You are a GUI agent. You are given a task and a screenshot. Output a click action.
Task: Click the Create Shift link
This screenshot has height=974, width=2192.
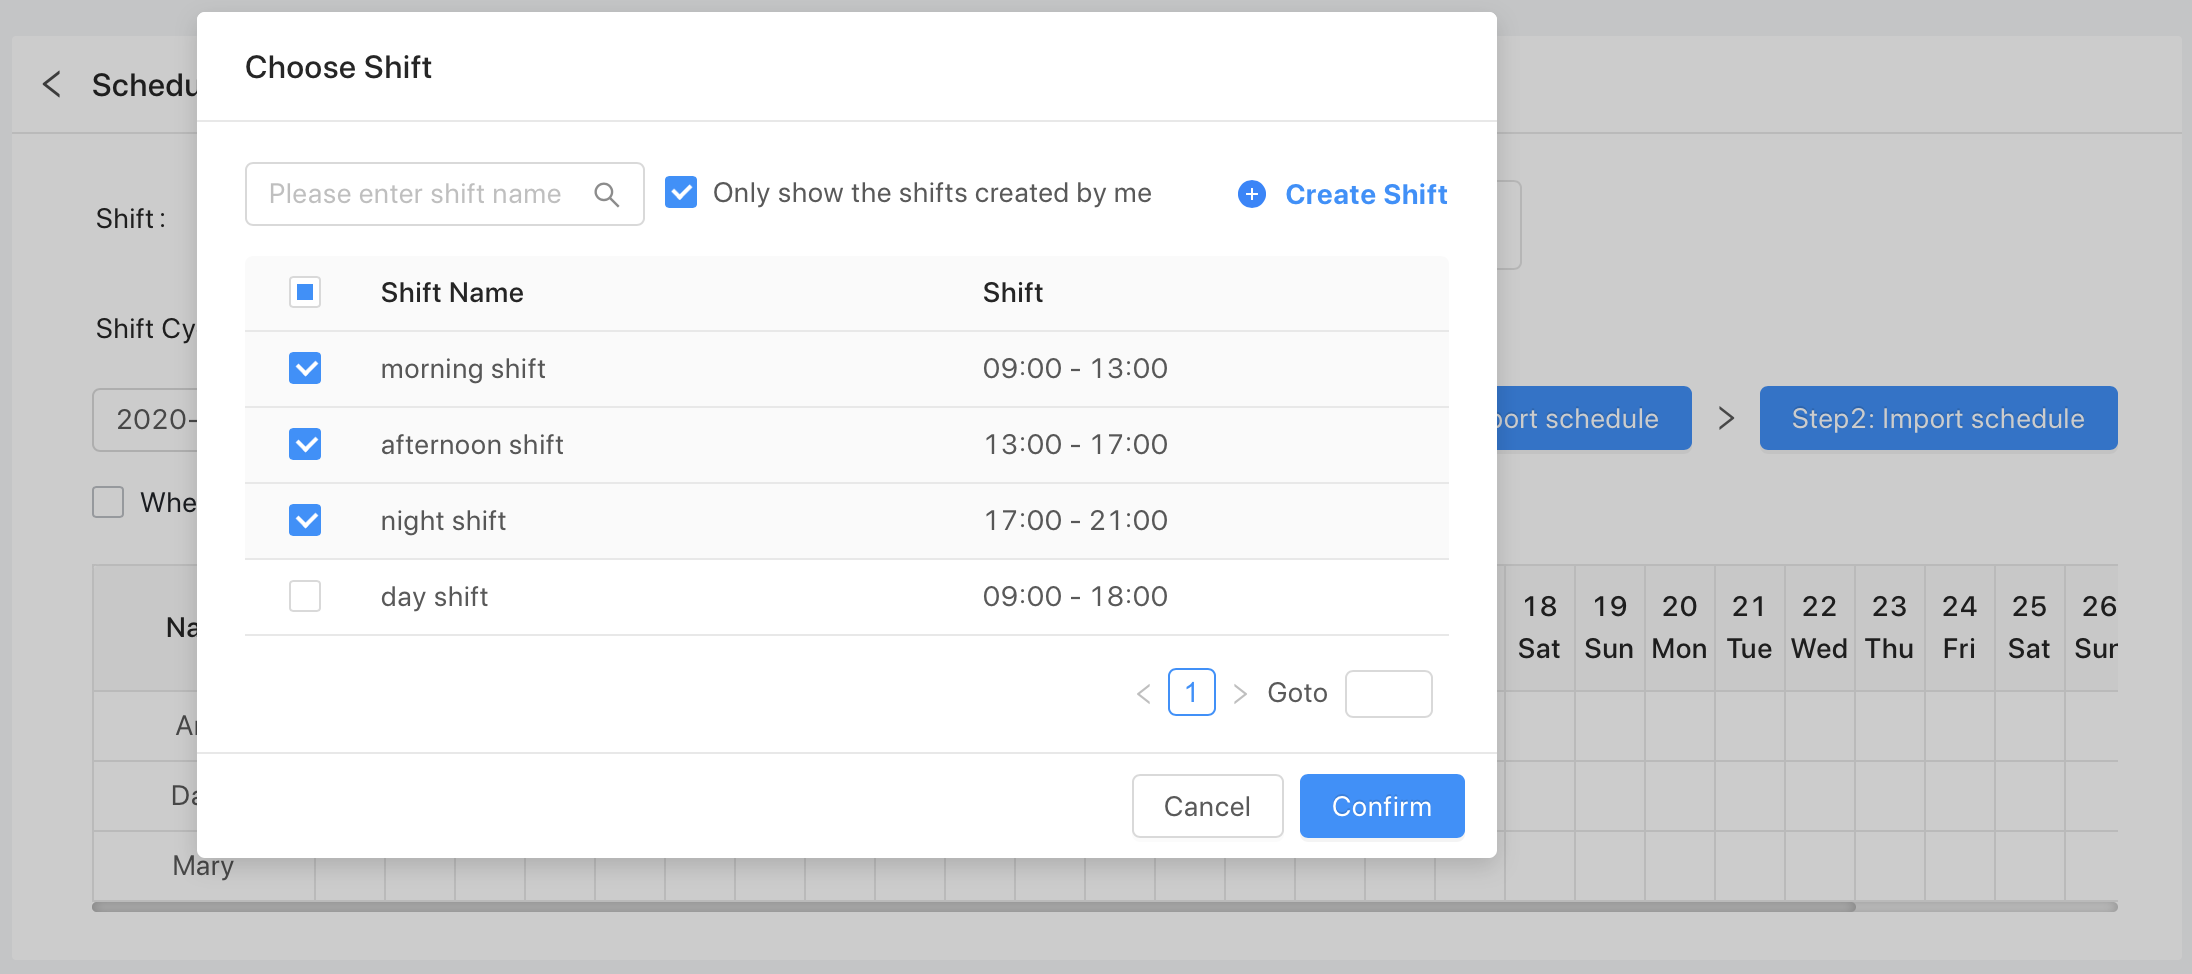[x=1365, y=194]
